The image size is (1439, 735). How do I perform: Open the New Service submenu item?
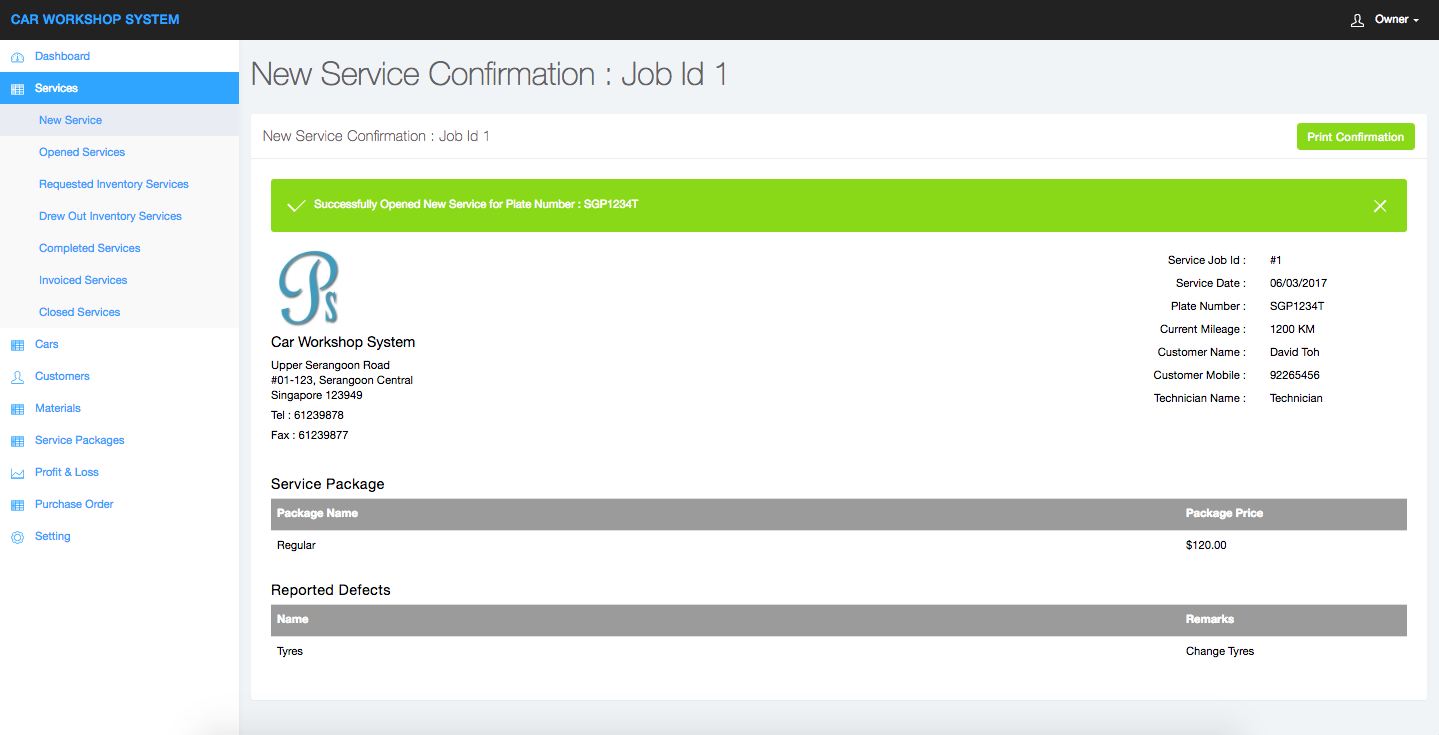tap(70, 120)
